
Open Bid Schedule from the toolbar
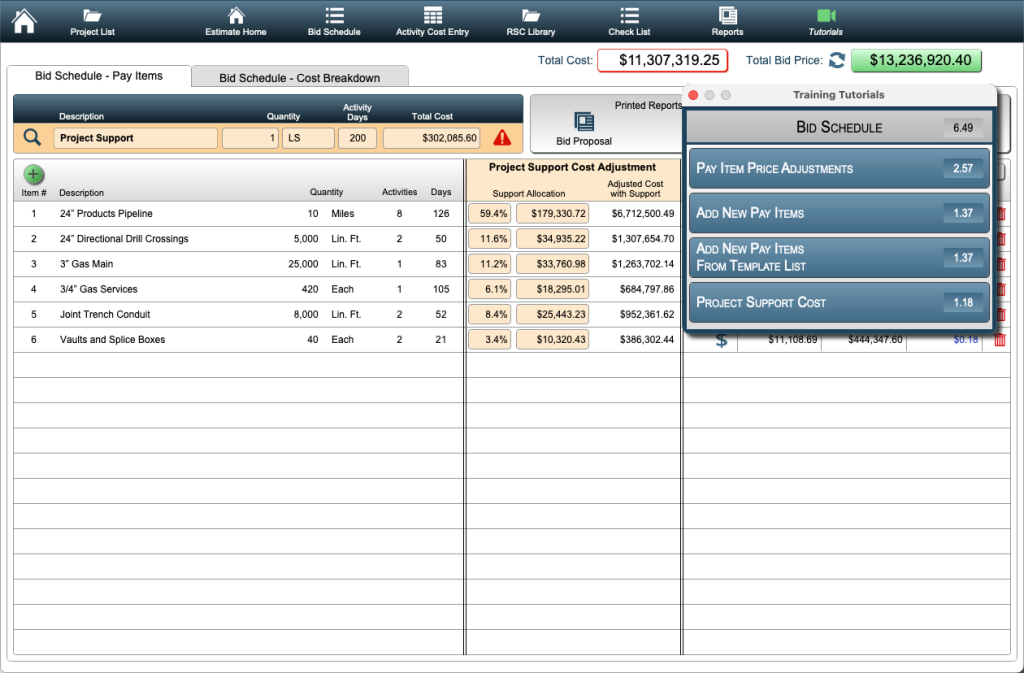click(x=334, y=22)
